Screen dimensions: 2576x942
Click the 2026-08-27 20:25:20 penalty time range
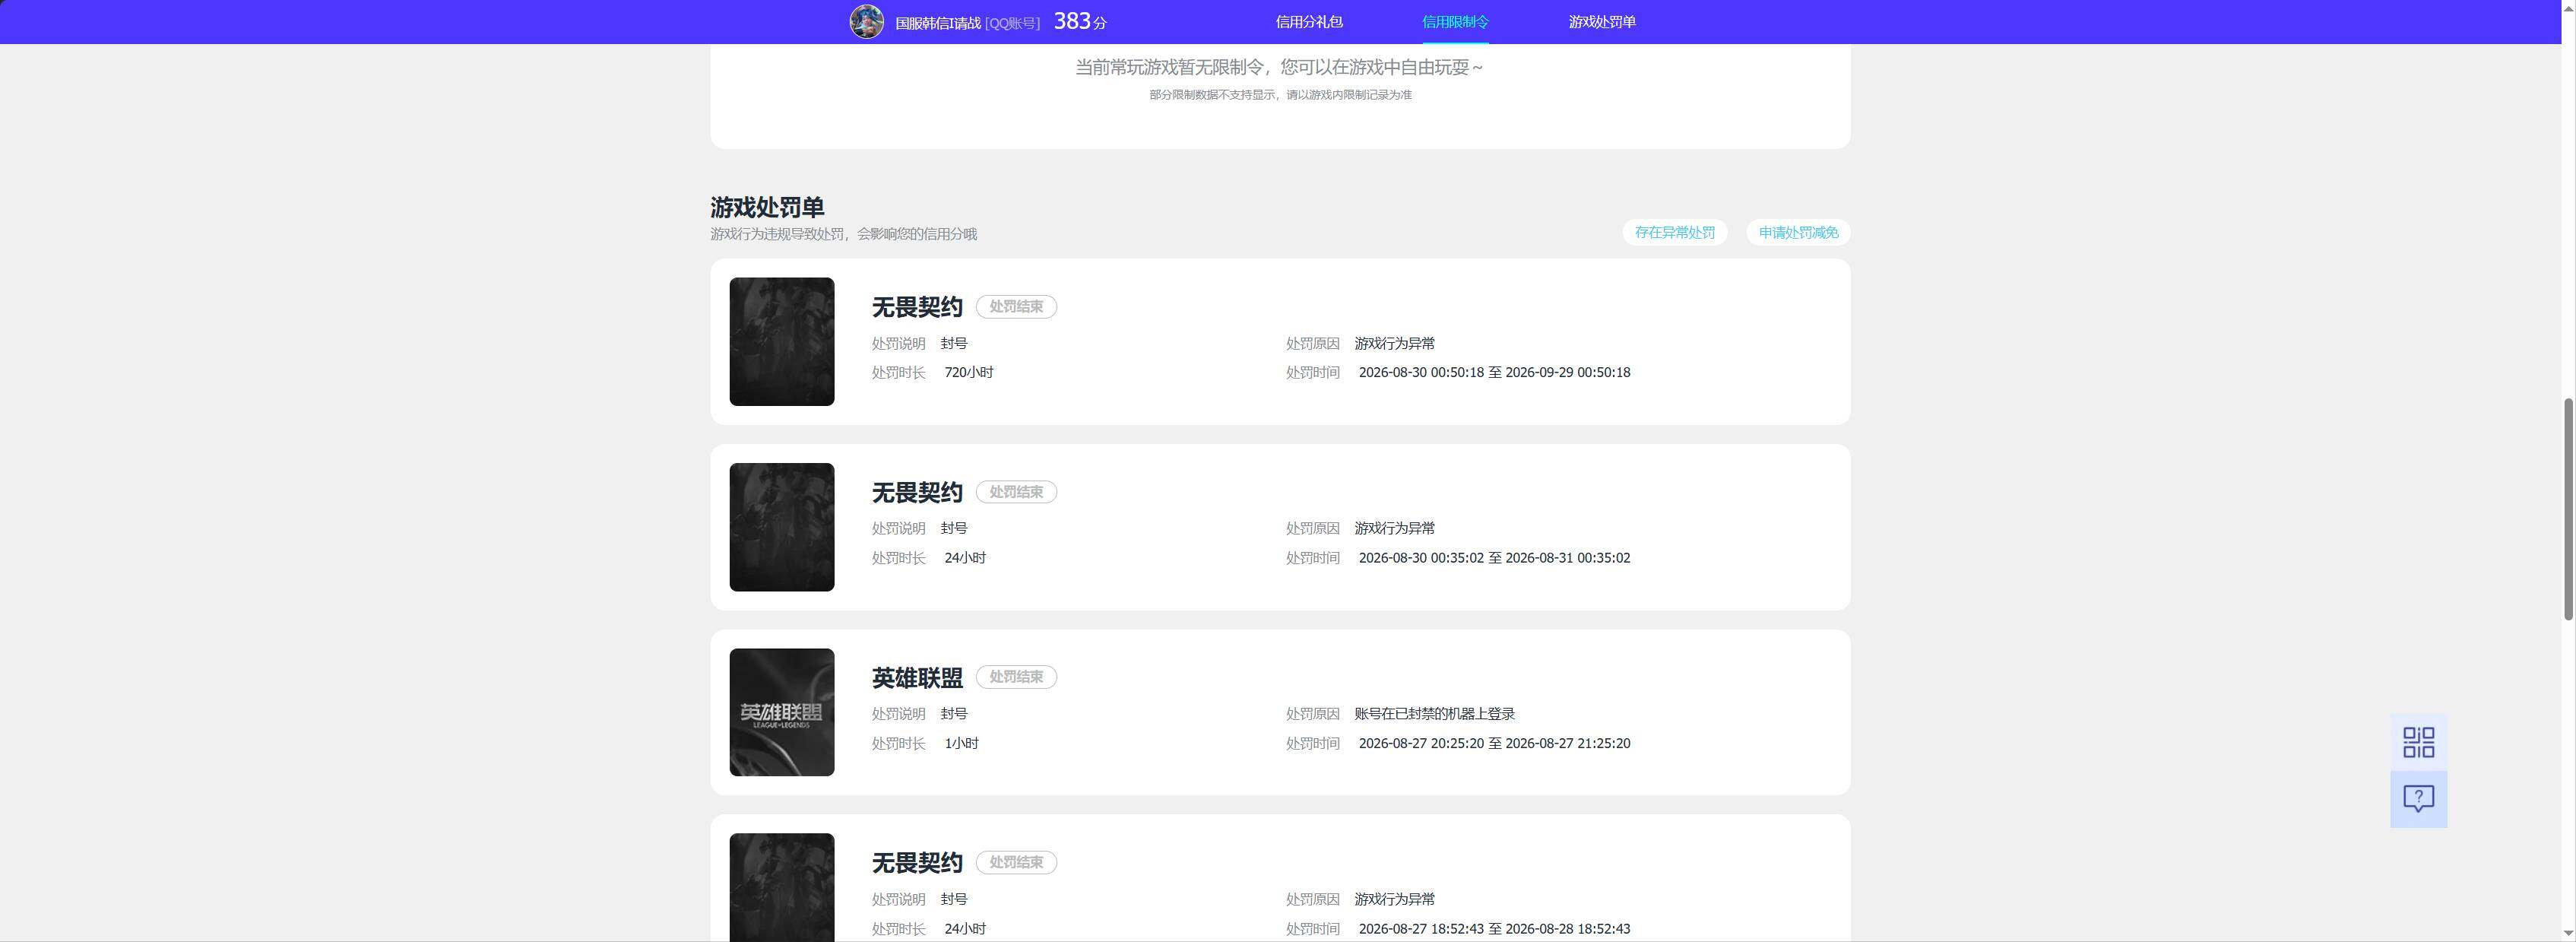[x=1494, y=743]
